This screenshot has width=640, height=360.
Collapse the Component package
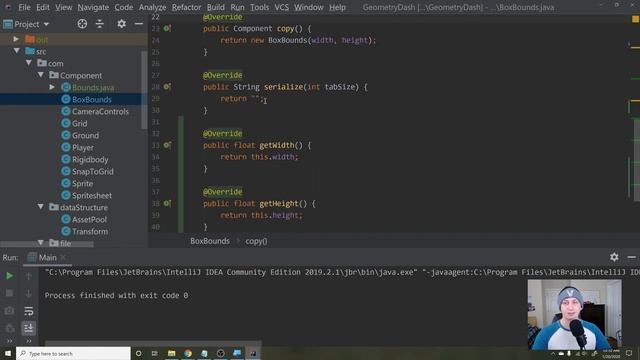point(41,75)
